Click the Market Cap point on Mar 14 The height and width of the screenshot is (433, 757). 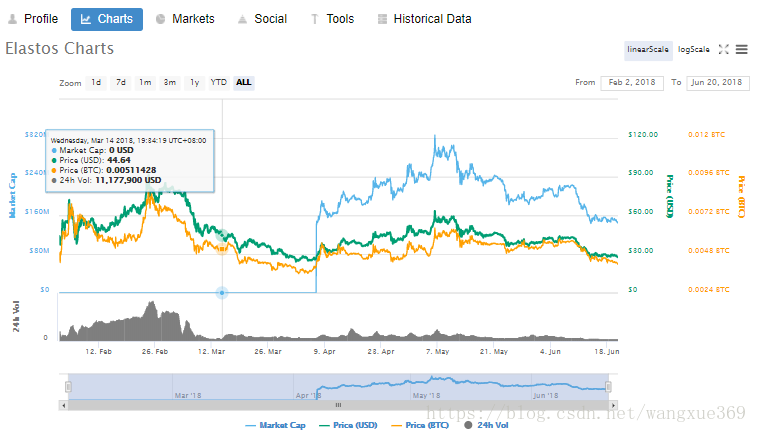point(222,293)
